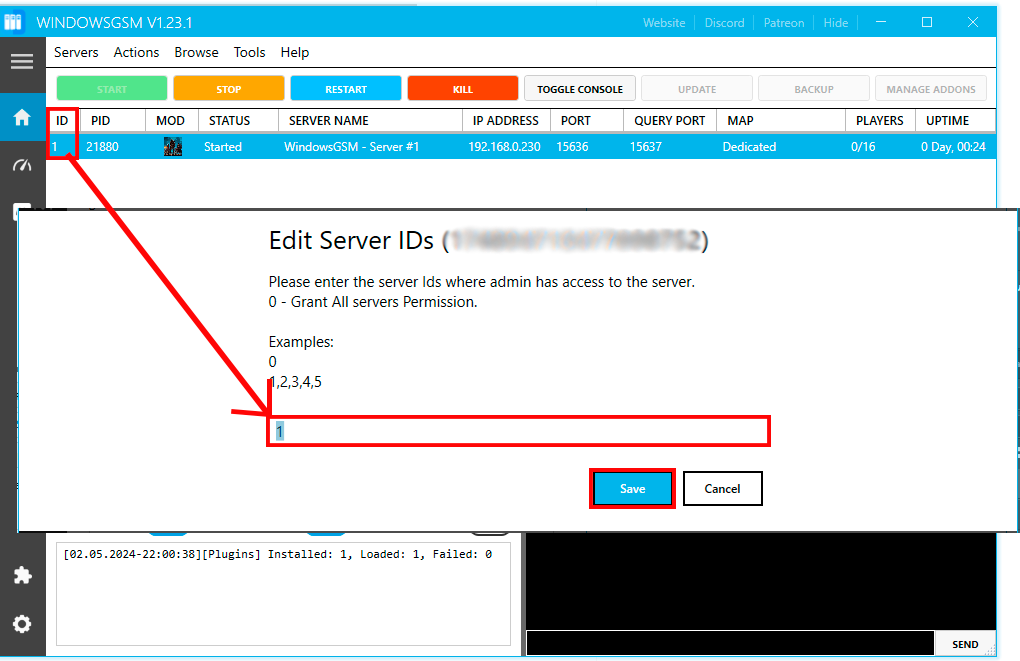Sort by the QUERY PORT column header

pos(670,120)
